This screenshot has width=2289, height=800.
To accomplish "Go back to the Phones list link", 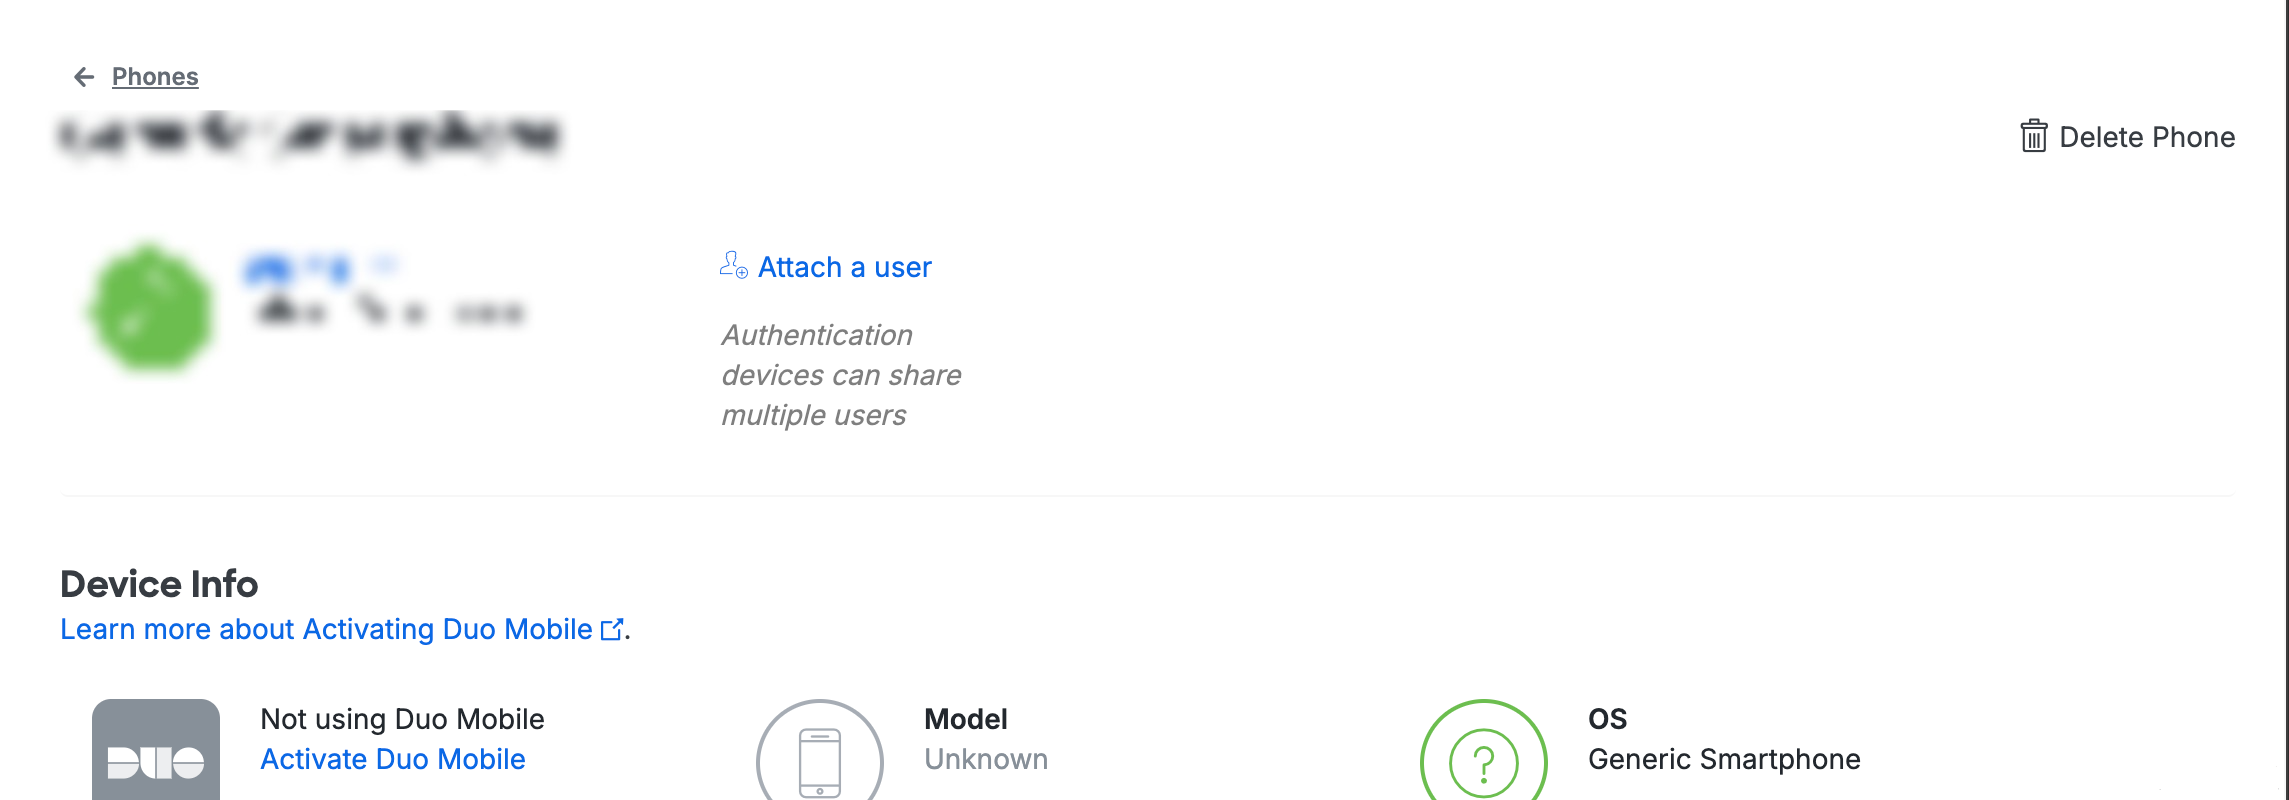I will (155, 77).
